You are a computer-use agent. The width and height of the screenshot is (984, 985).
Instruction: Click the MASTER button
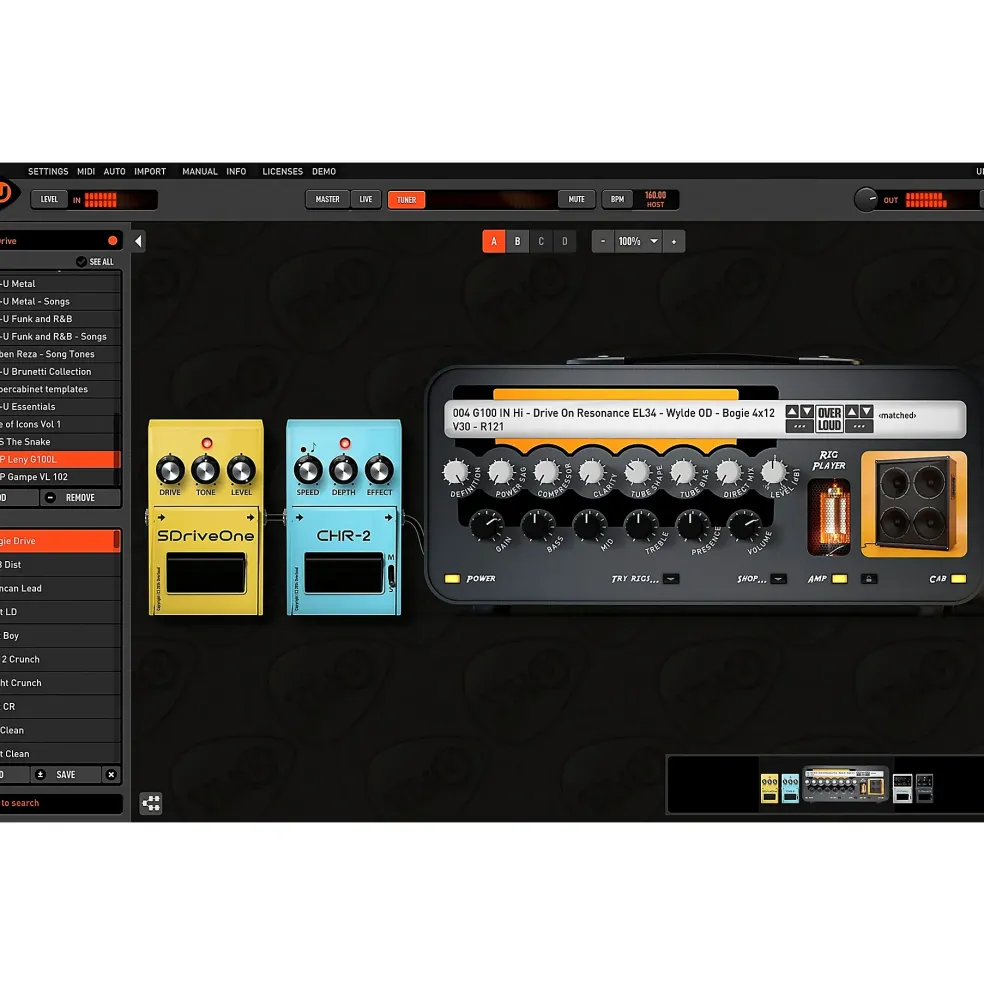[327, 199]
